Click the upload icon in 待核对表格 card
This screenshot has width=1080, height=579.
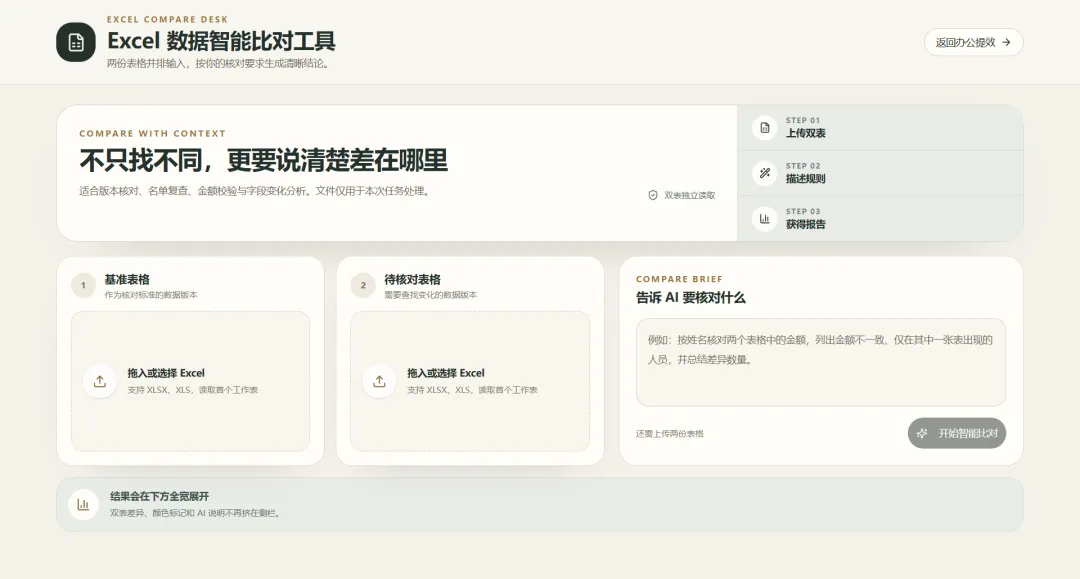click(x=380, y=381)
